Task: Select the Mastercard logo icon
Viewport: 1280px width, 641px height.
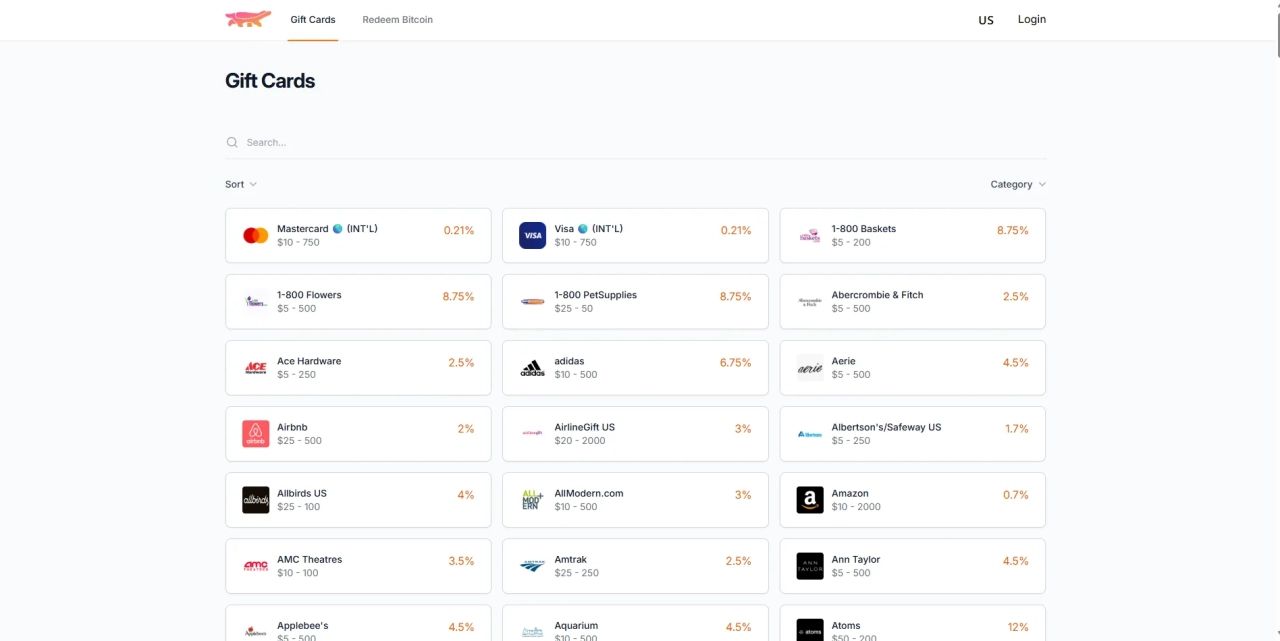Action: 255,235
